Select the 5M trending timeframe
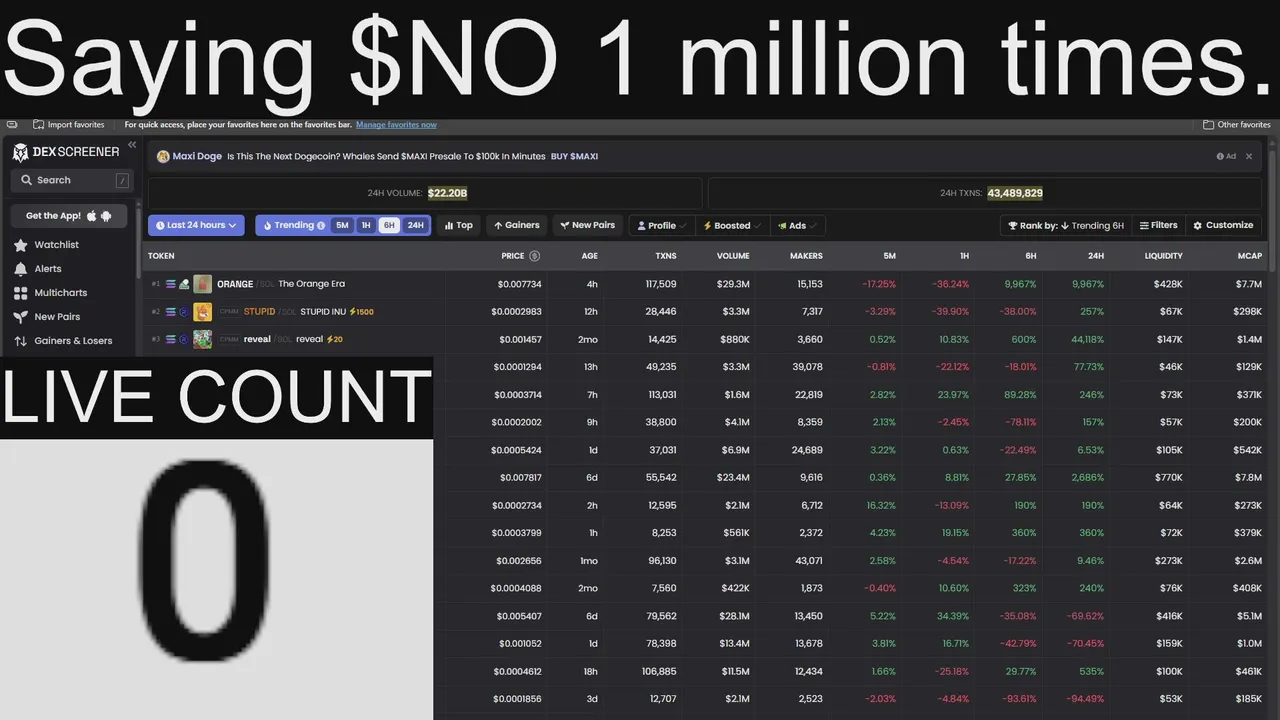This screenshot has width=1280, height=720. pyautogui.click(x=342, y=226)
